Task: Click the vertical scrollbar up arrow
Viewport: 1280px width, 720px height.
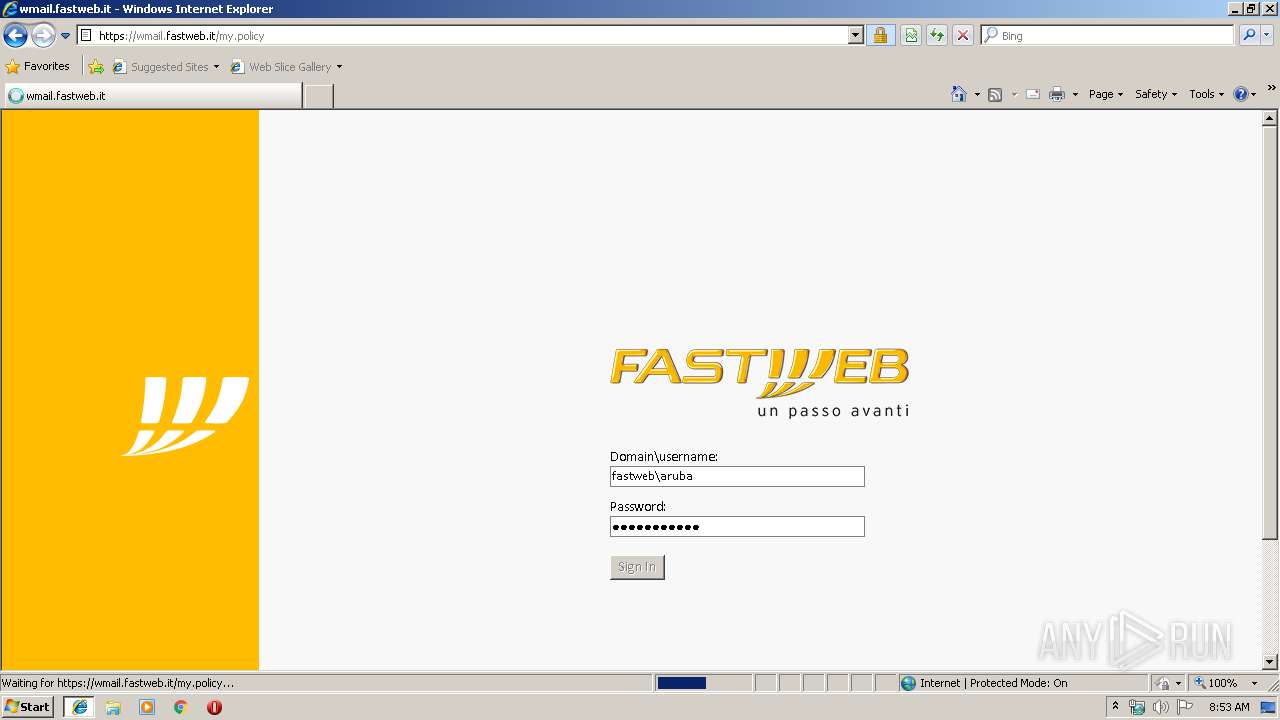Action: tap(1270, 118)
